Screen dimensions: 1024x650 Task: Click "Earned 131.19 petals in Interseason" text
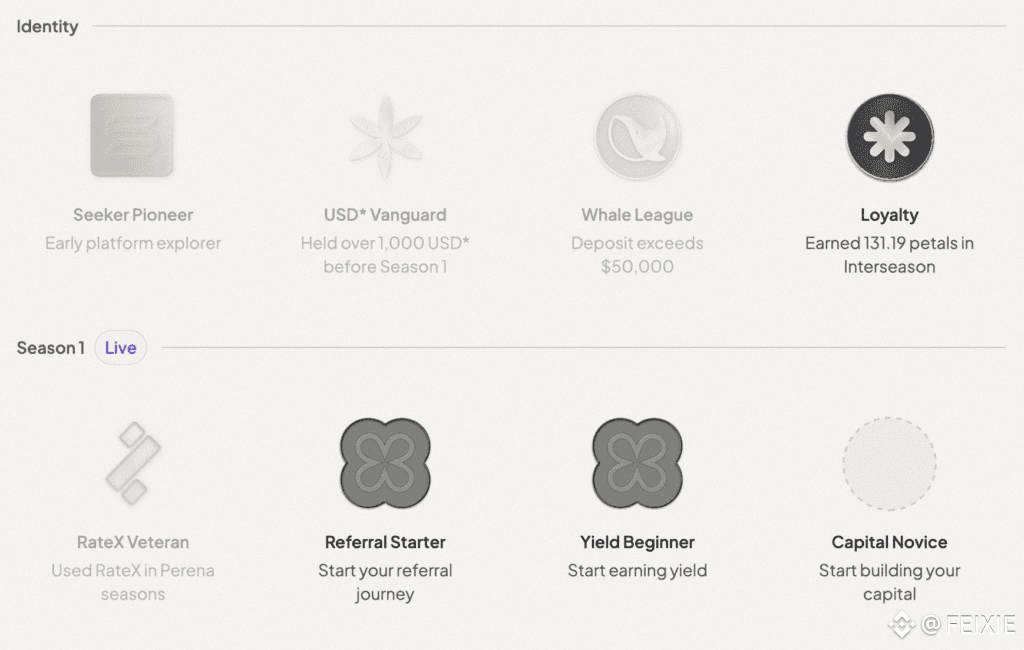(x=889, y=255)
